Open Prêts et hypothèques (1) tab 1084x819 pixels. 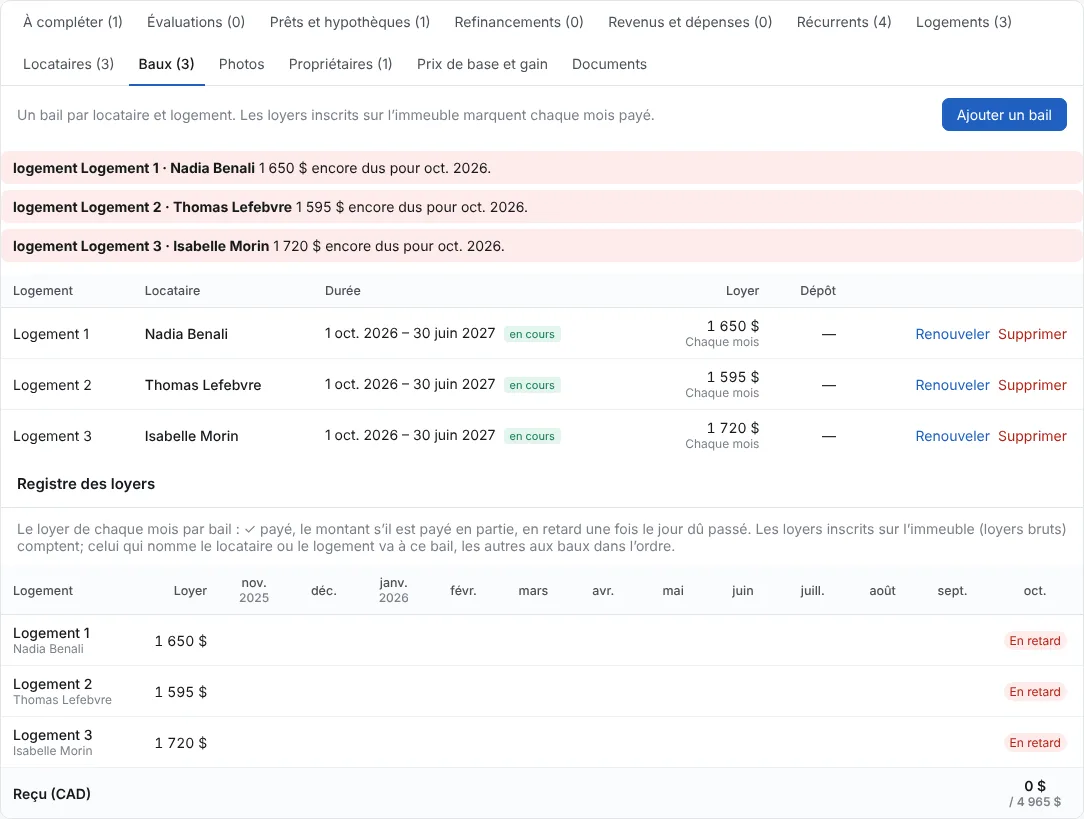[x=350, y=22]
